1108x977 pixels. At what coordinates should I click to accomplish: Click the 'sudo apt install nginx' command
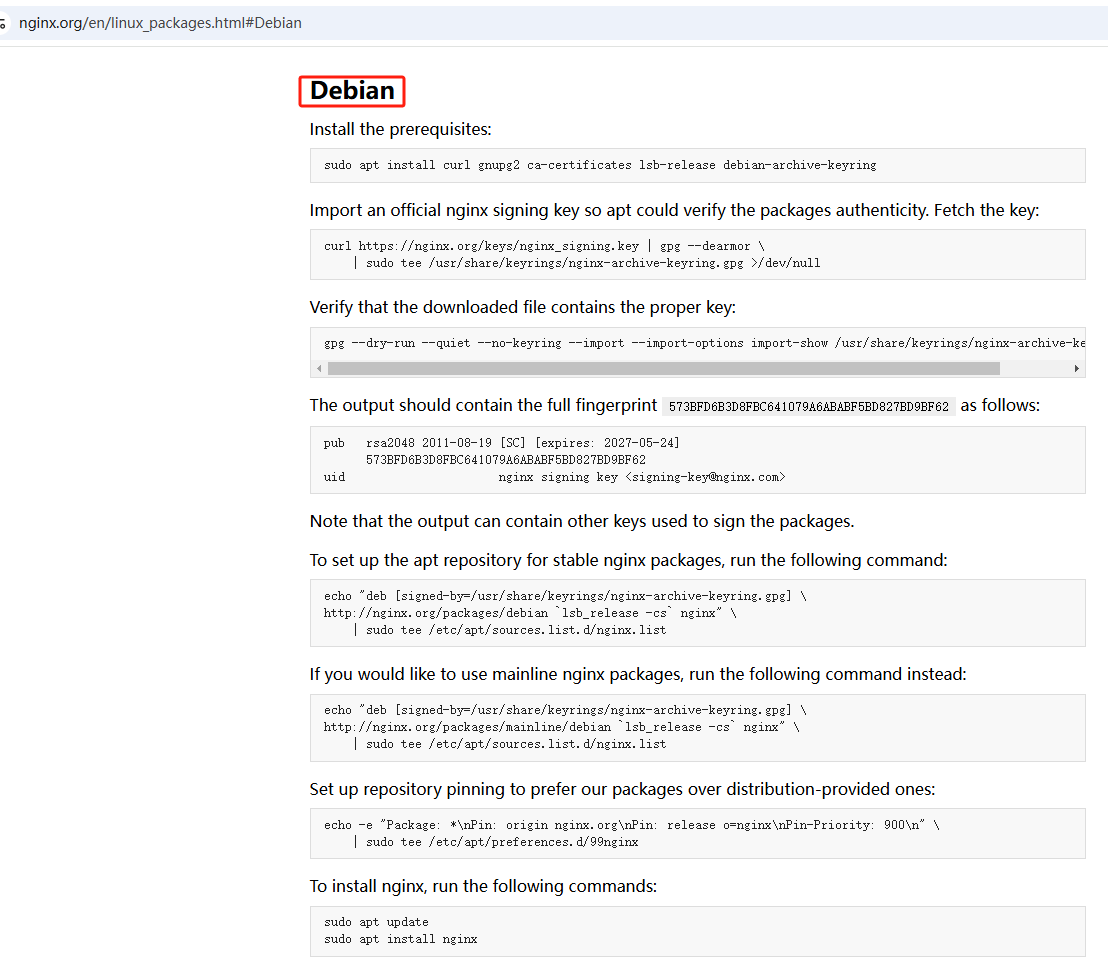click(401, 940)
